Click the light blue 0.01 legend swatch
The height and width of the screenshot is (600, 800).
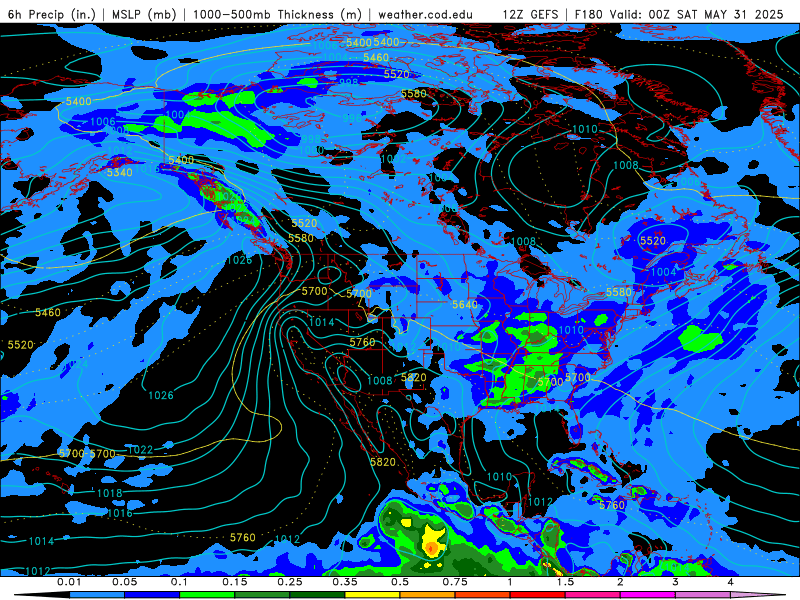tap(97, 595)
